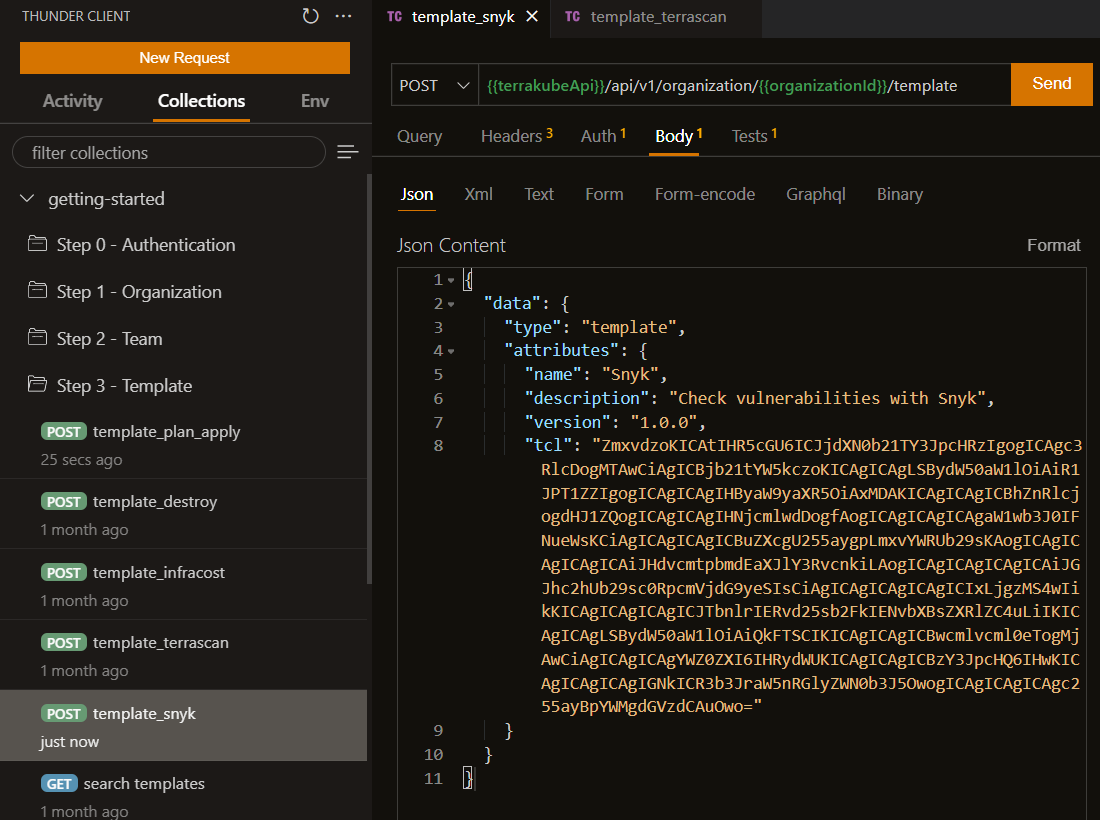Collapse Step 3 - Template folder
1100x820 pixels.
(123, 386)
